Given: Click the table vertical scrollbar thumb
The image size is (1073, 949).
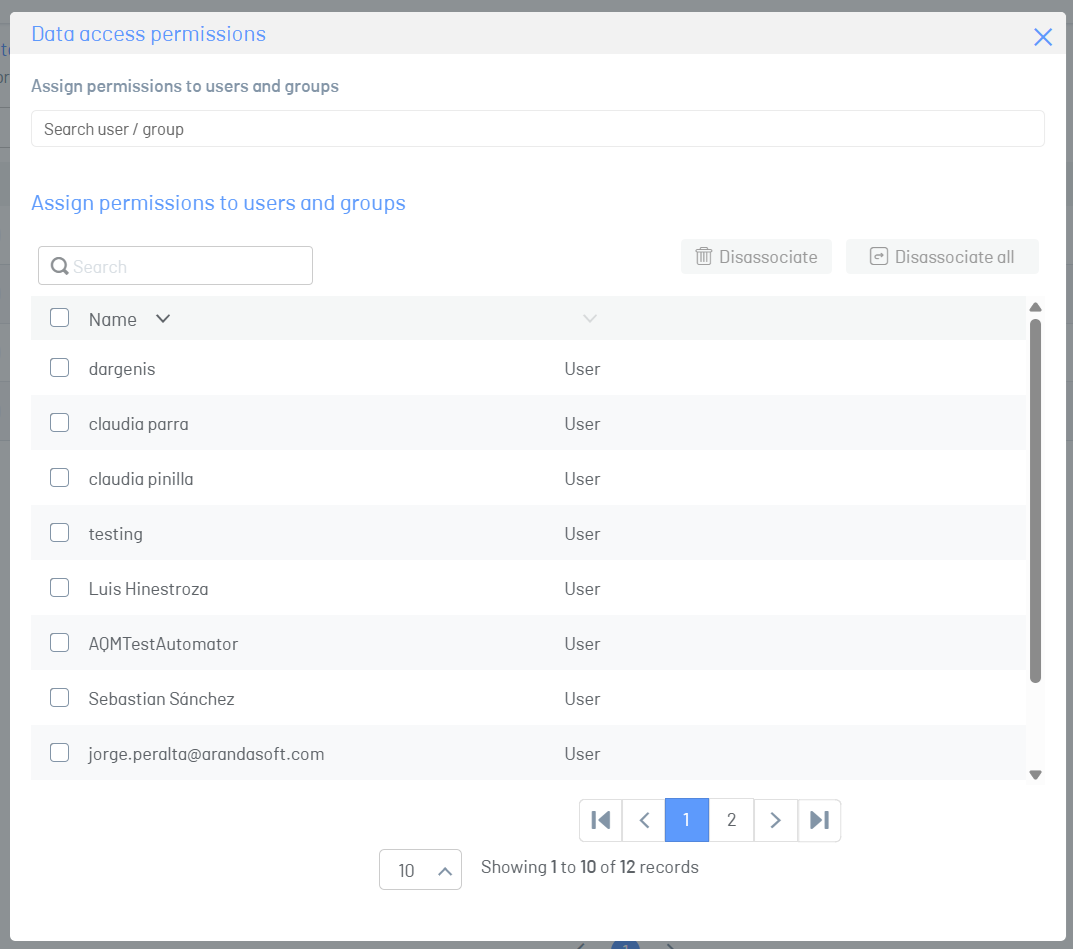Looking at the screenshot, I should point(1035,501).
